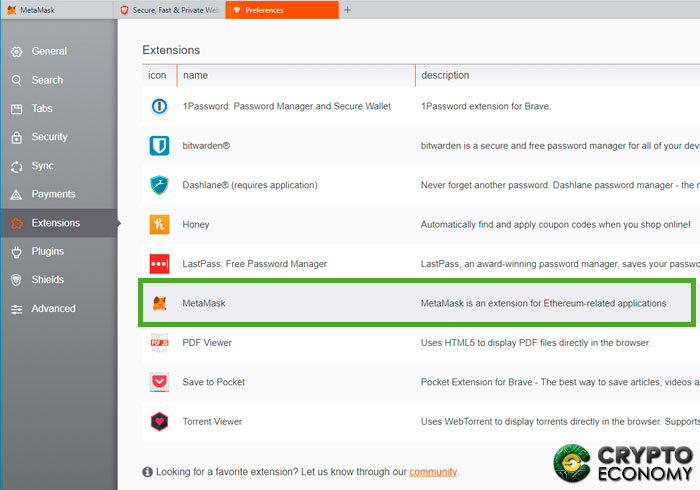Open Advanced preferences section
This screenshot has width=700, height=490.
tap(59, 308)
